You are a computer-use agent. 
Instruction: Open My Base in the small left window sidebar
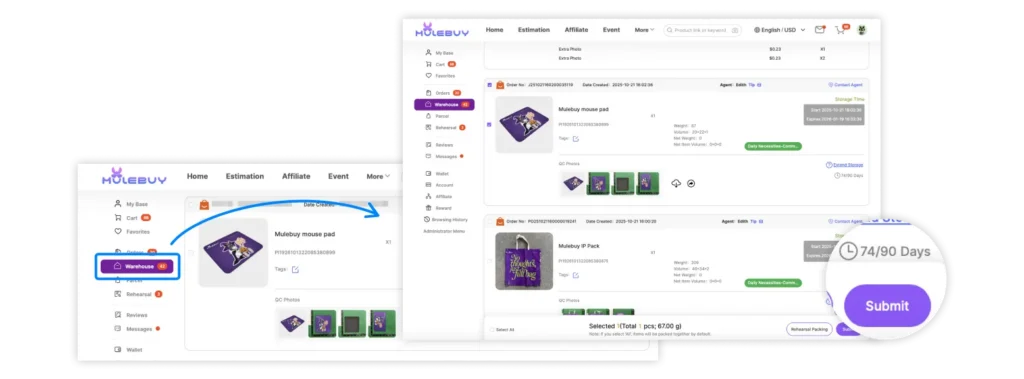[131, 204]
